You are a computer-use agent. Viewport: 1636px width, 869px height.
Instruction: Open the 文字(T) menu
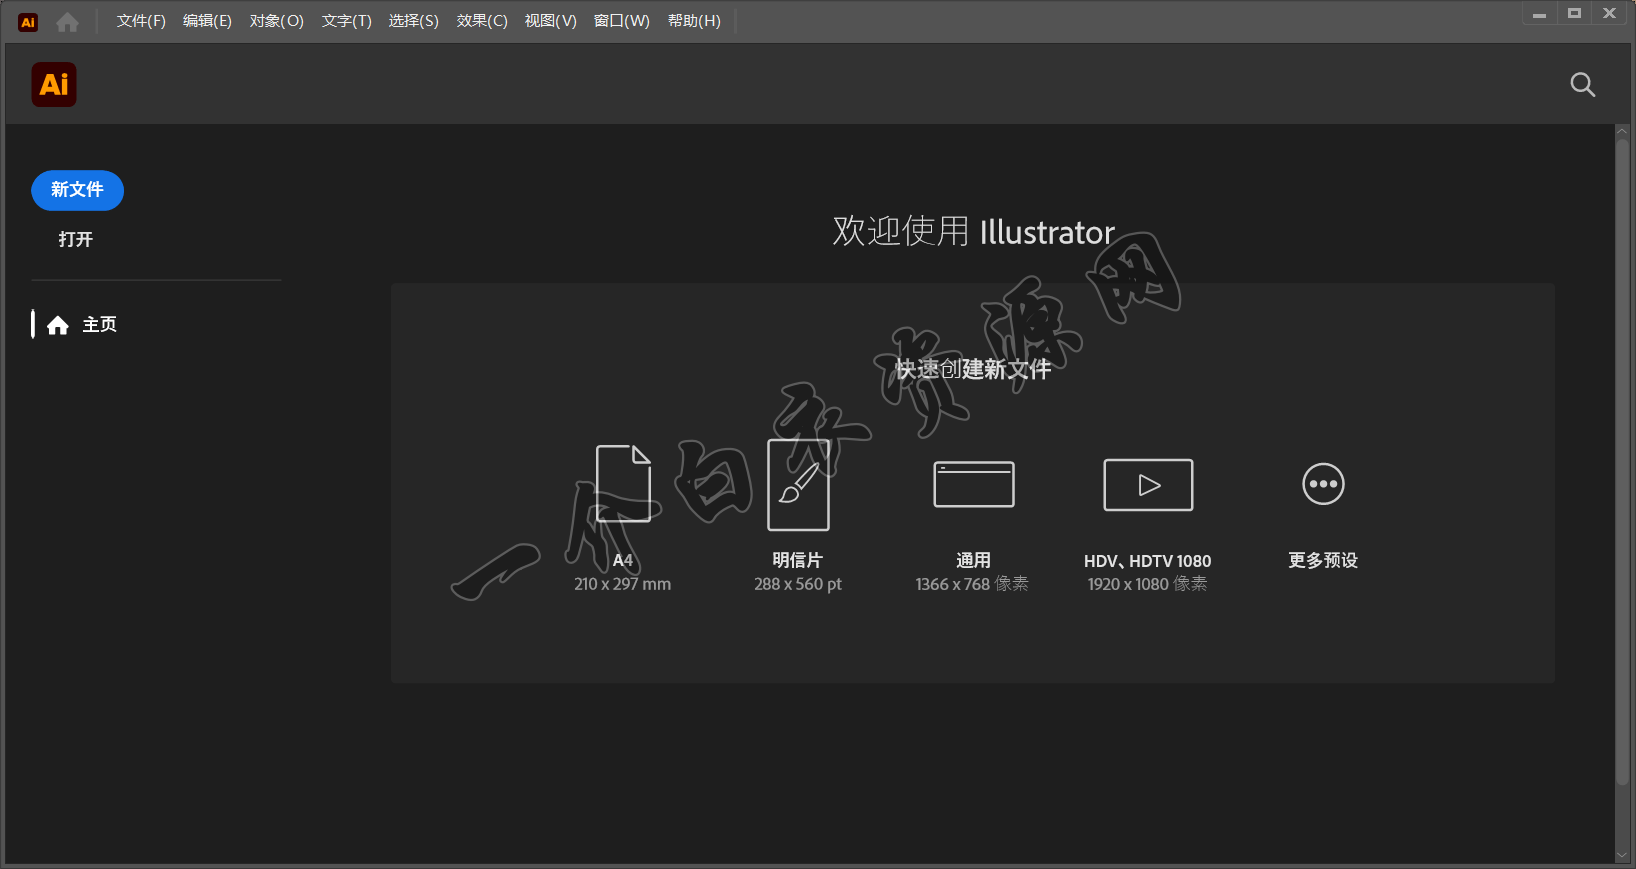[346, 21]
